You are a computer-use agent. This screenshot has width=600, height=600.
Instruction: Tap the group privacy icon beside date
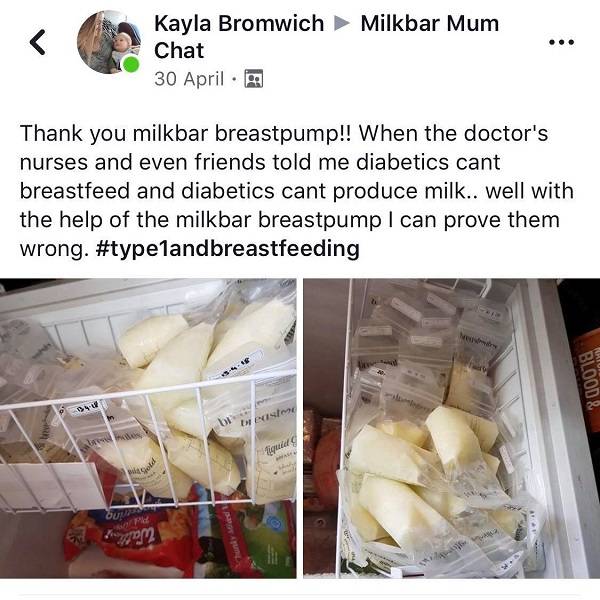[254, 79]
